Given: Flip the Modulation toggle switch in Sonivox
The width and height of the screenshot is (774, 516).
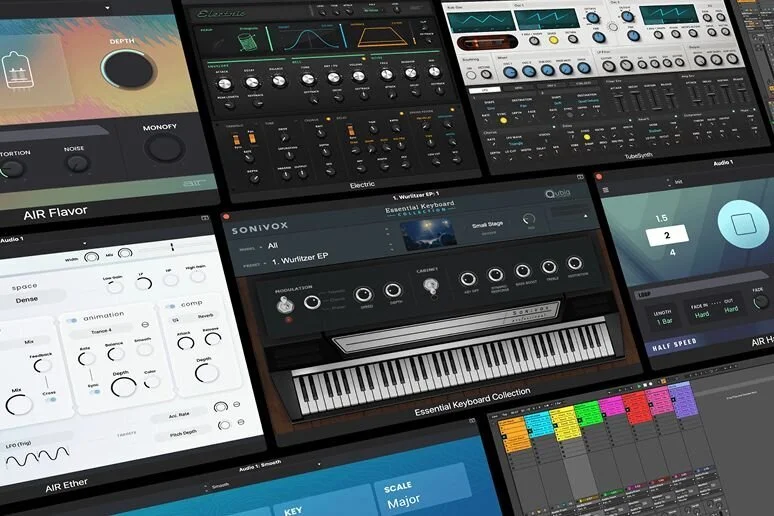Looking at the screenshot, I should point(285,305).
